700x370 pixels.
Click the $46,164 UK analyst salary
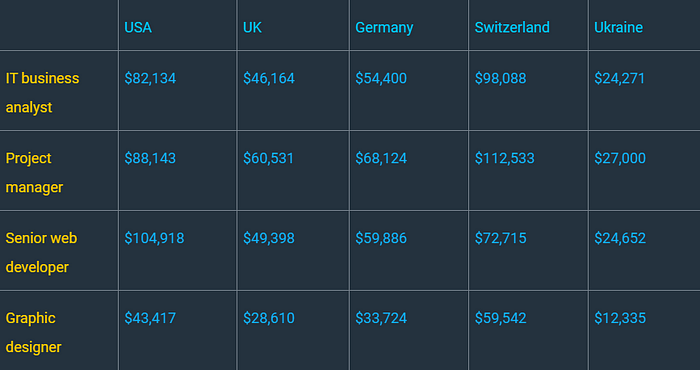[269, 79]
